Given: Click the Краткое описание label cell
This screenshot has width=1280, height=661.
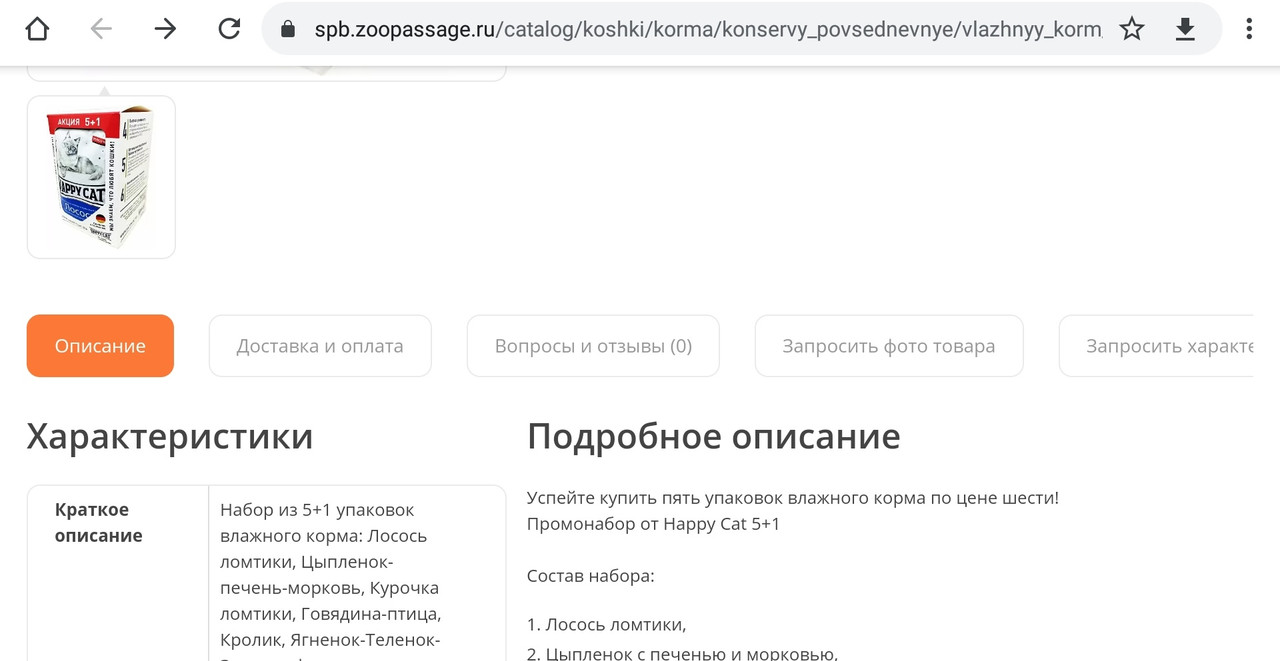Looking at the screenshot, I should [118, 573].
